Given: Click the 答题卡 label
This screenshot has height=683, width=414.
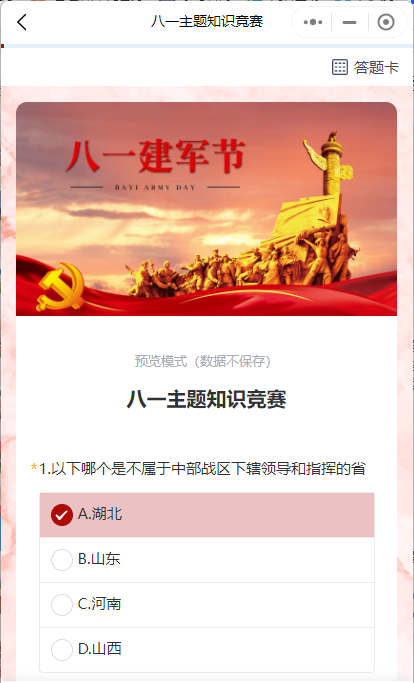Looking at the screenshot, I should click(x=376, y=68).
